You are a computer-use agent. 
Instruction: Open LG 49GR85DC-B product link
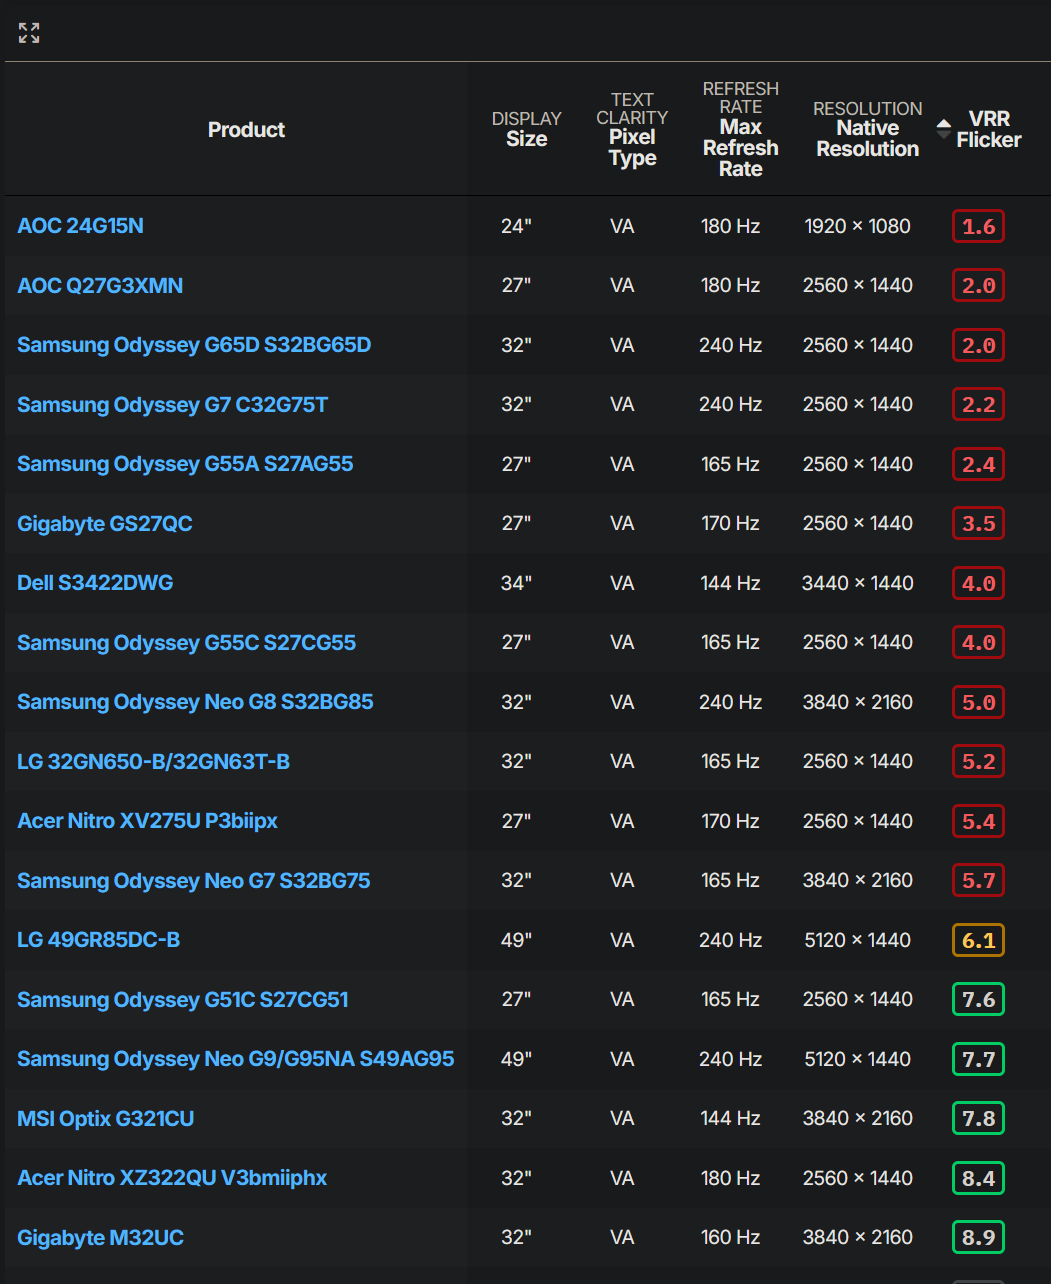99,940
